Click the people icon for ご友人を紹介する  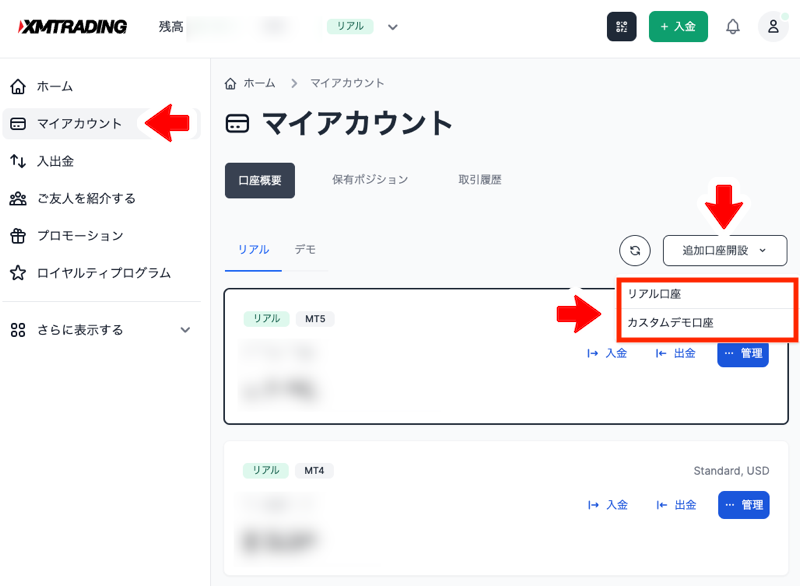[18, 198]
